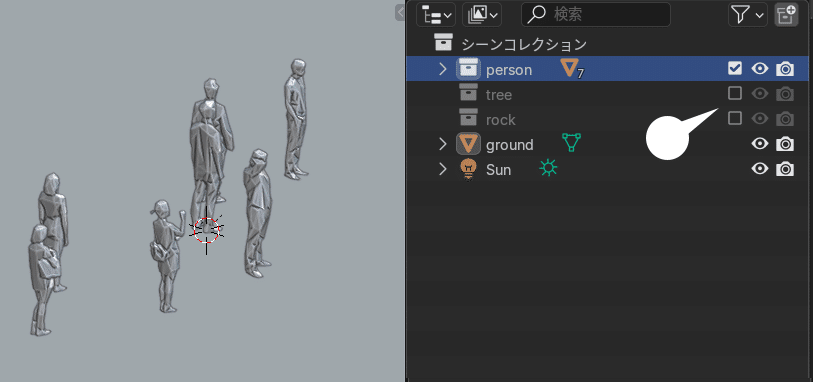Enable the rock collection checkbox

click(735, 118)
